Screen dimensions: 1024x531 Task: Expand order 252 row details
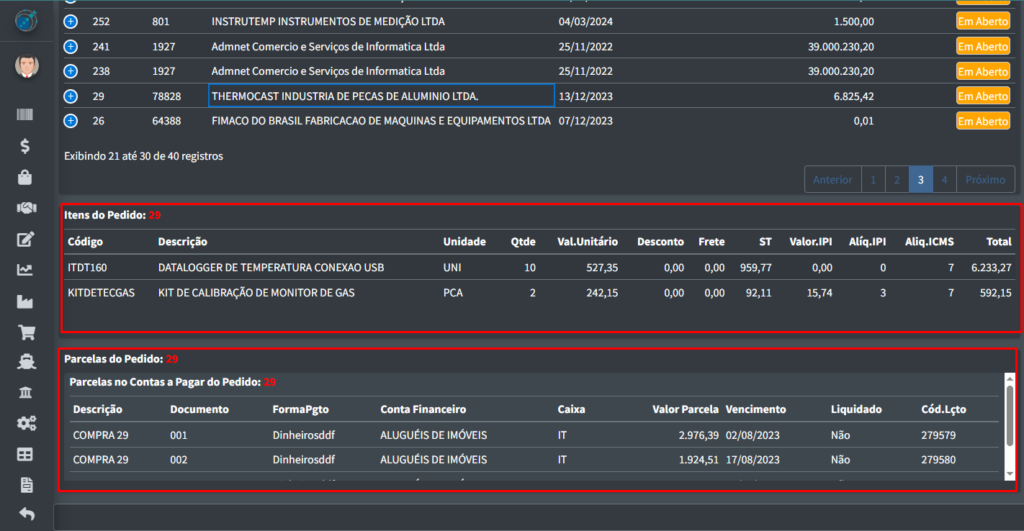point(70,21)
